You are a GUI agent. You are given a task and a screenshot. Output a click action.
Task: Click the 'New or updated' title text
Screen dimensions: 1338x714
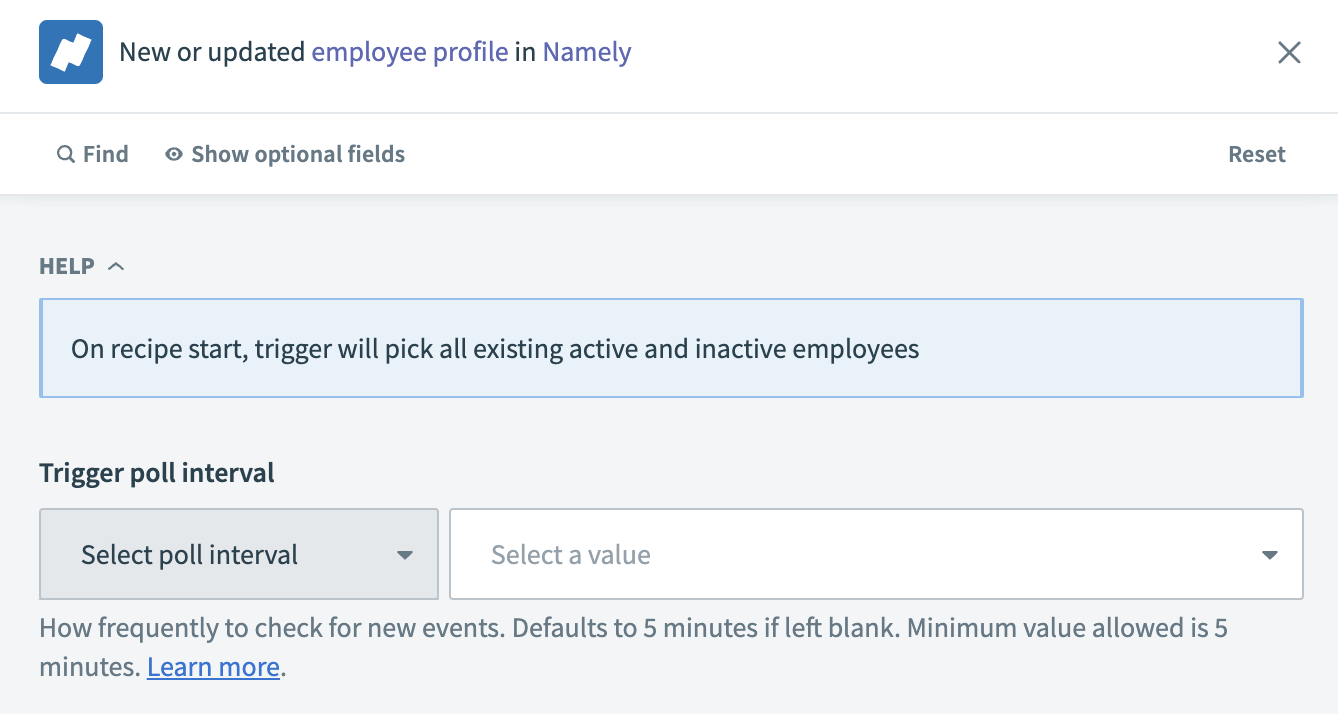(212, 52)
